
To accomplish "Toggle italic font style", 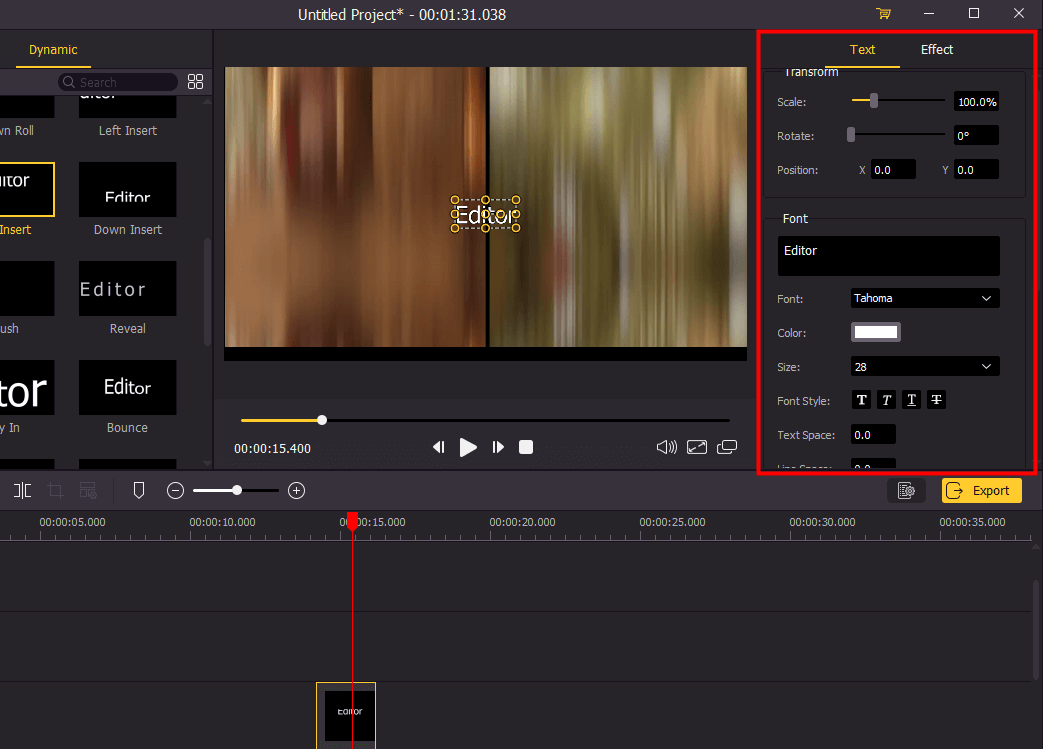I will point(887,400).
